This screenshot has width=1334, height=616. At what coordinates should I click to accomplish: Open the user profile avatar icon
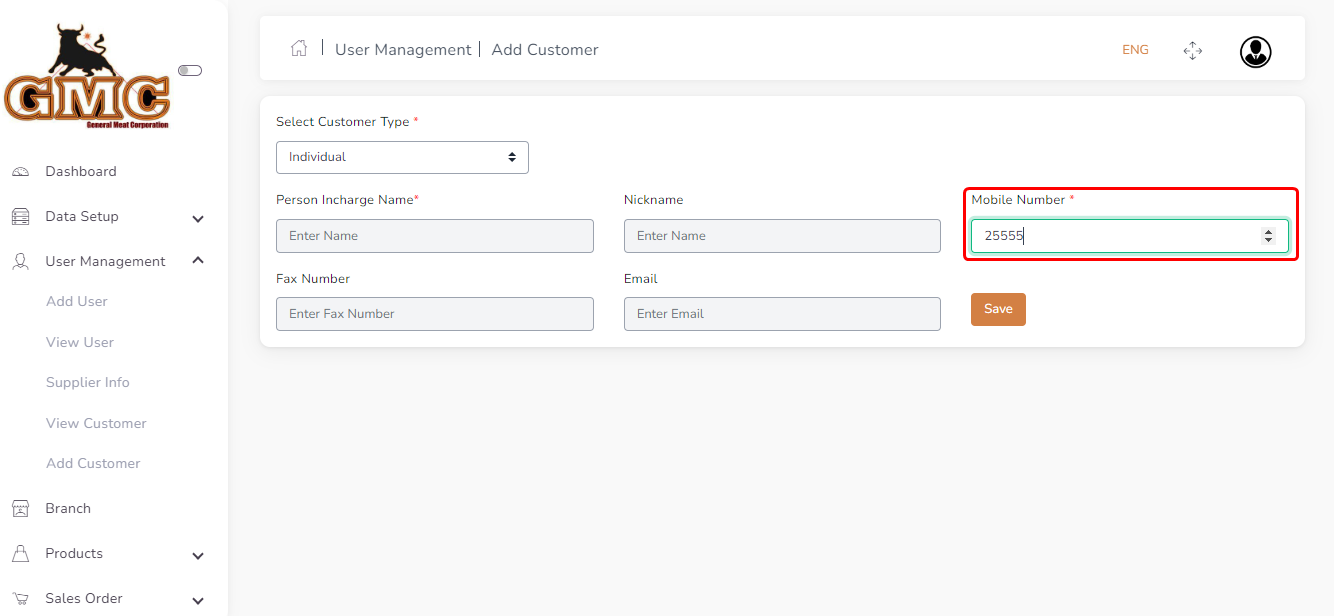point(1255,52)
